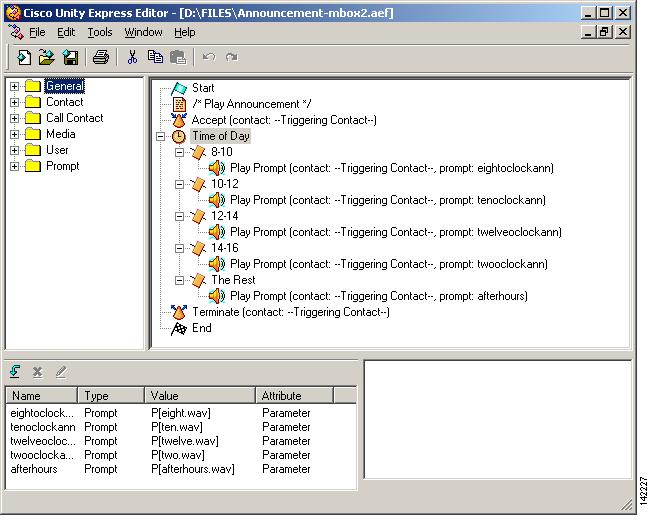The image size is (652, 521).
Task: Select the tenoclockann variable row
Action: tap(181, 427)
